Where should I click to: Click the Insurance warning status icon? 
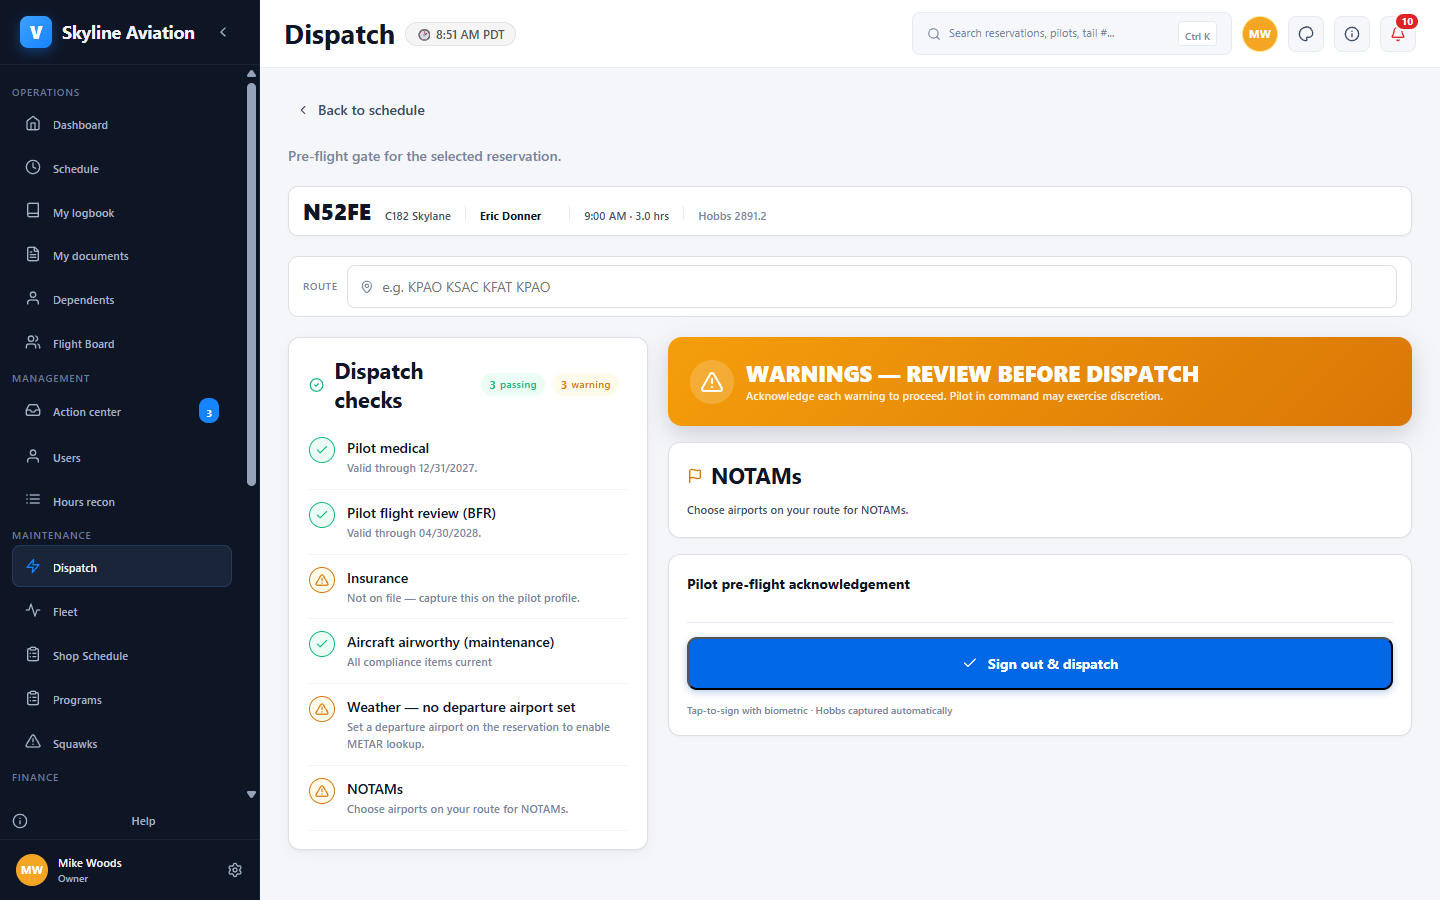click(x=322, y=580)
